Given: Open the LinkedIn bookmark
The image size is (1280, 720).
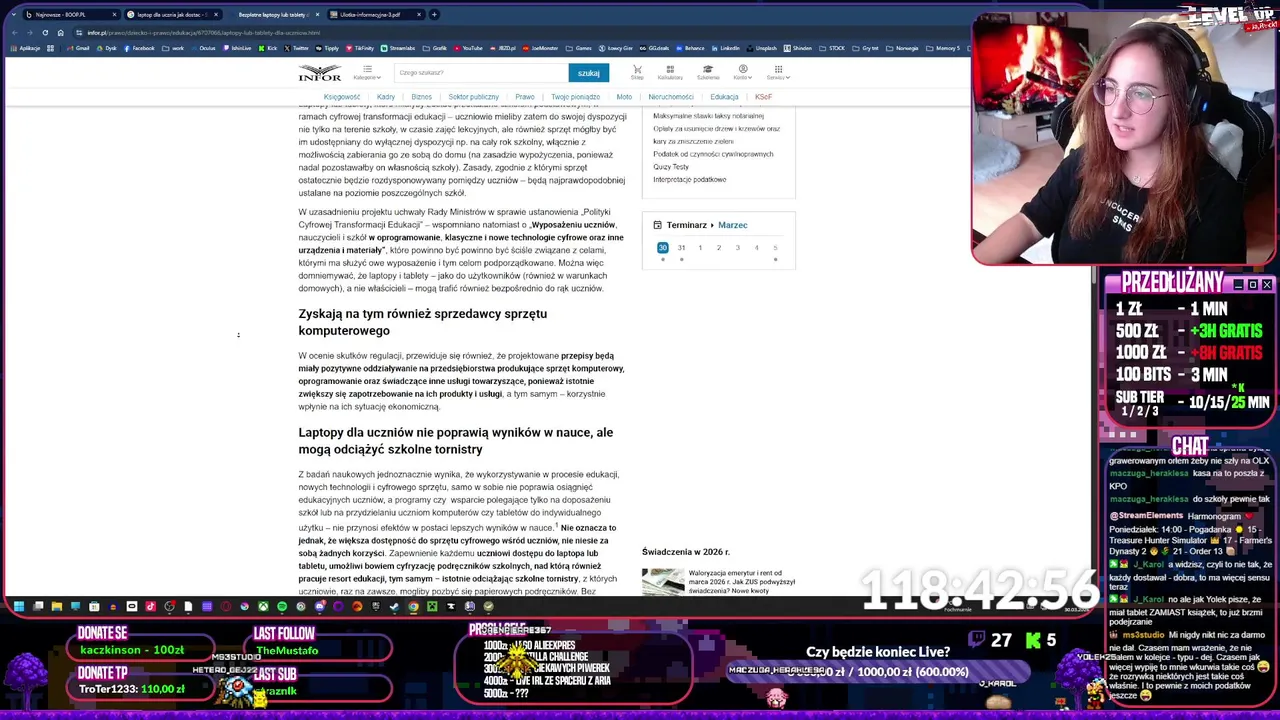Looking at the screenshot, I should [x=726, y=48].
